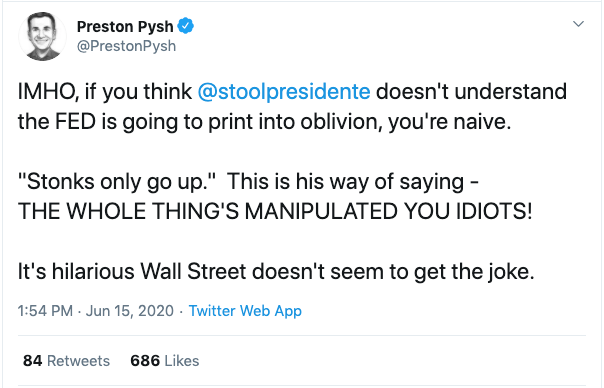The width and height of the screenshot is (604, 388).
Task: Open the 1:54 PM tweet timestamp
Action: coord(45,311)
